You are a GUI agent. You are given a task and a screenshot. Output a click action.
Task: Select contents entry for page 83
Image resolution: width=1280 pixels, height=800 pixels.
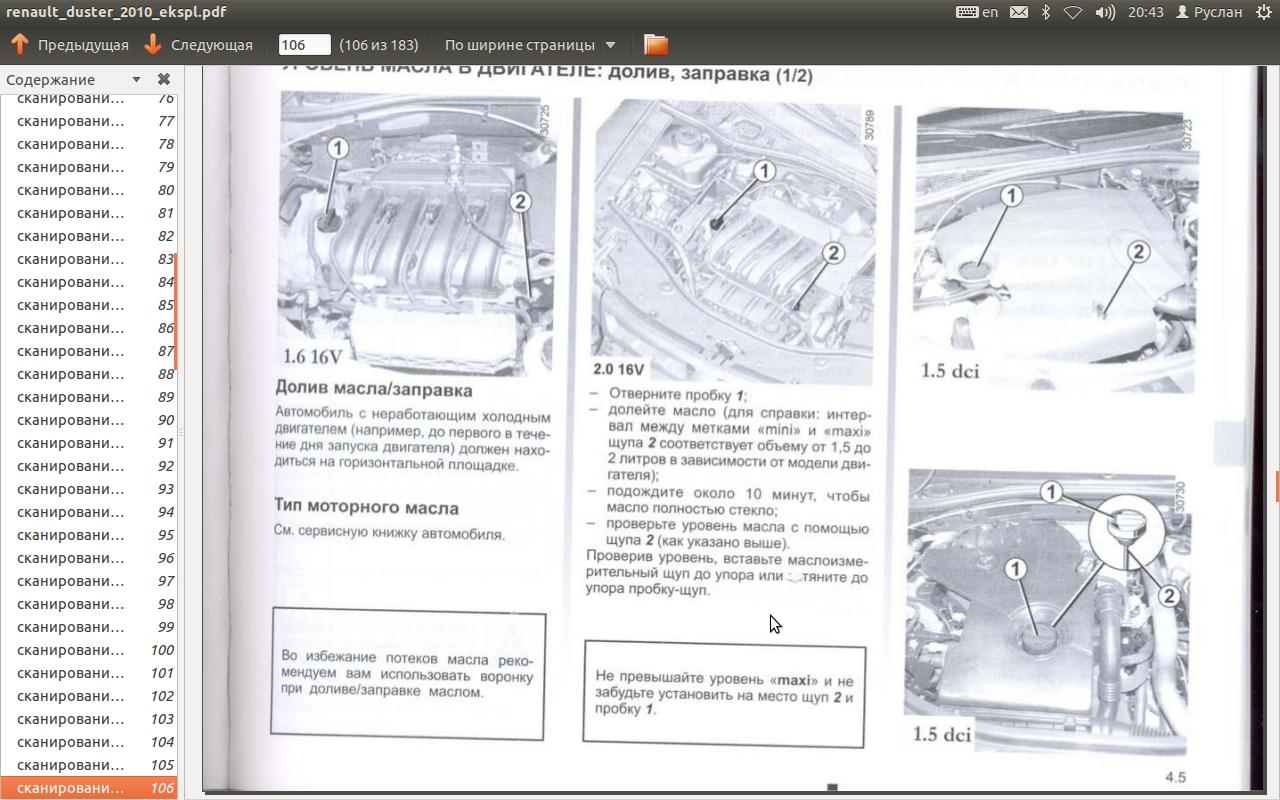tap(89, 259)
